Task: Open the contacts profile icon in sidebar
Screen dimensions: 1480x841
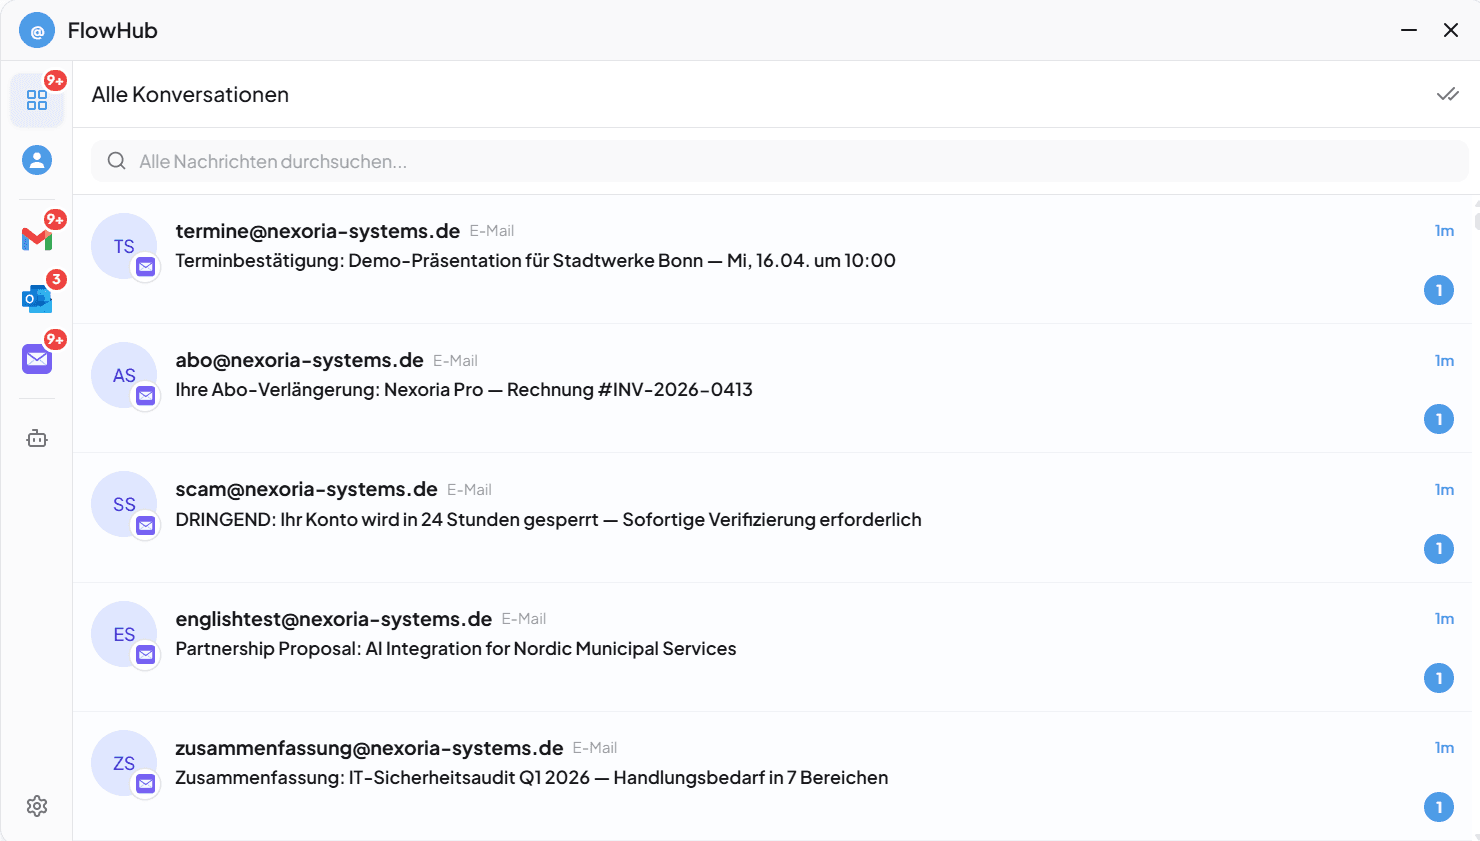Action: point(37,160)
